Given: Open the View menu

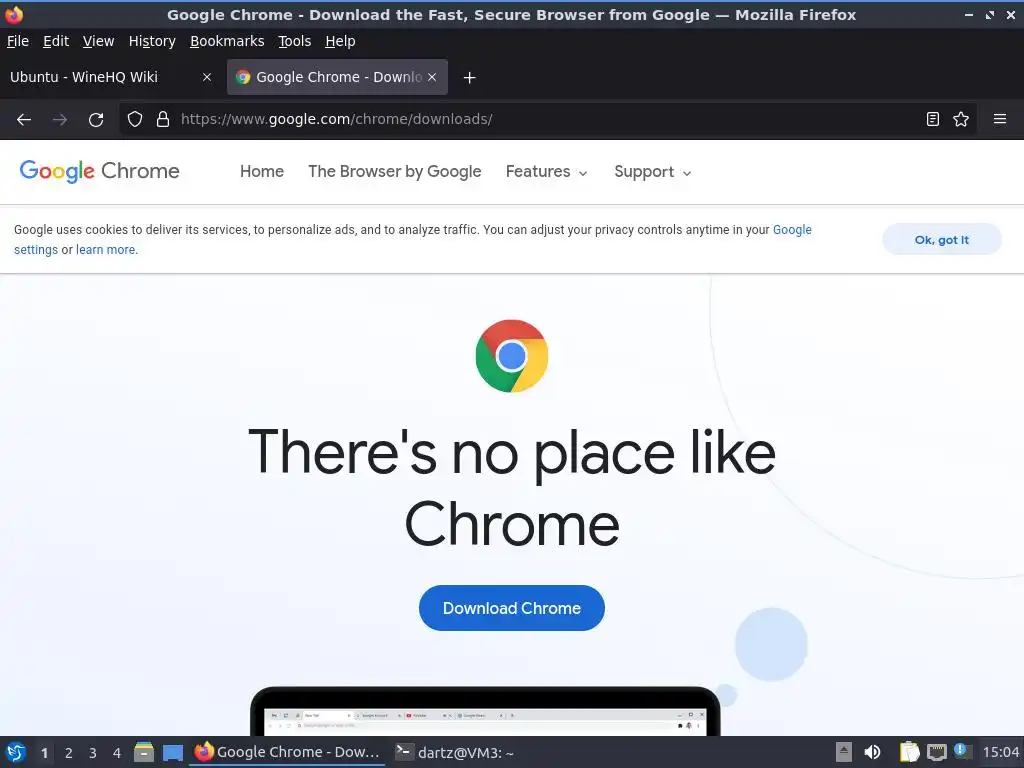Looking at the screenshot, I should click(x=98, y=41).
